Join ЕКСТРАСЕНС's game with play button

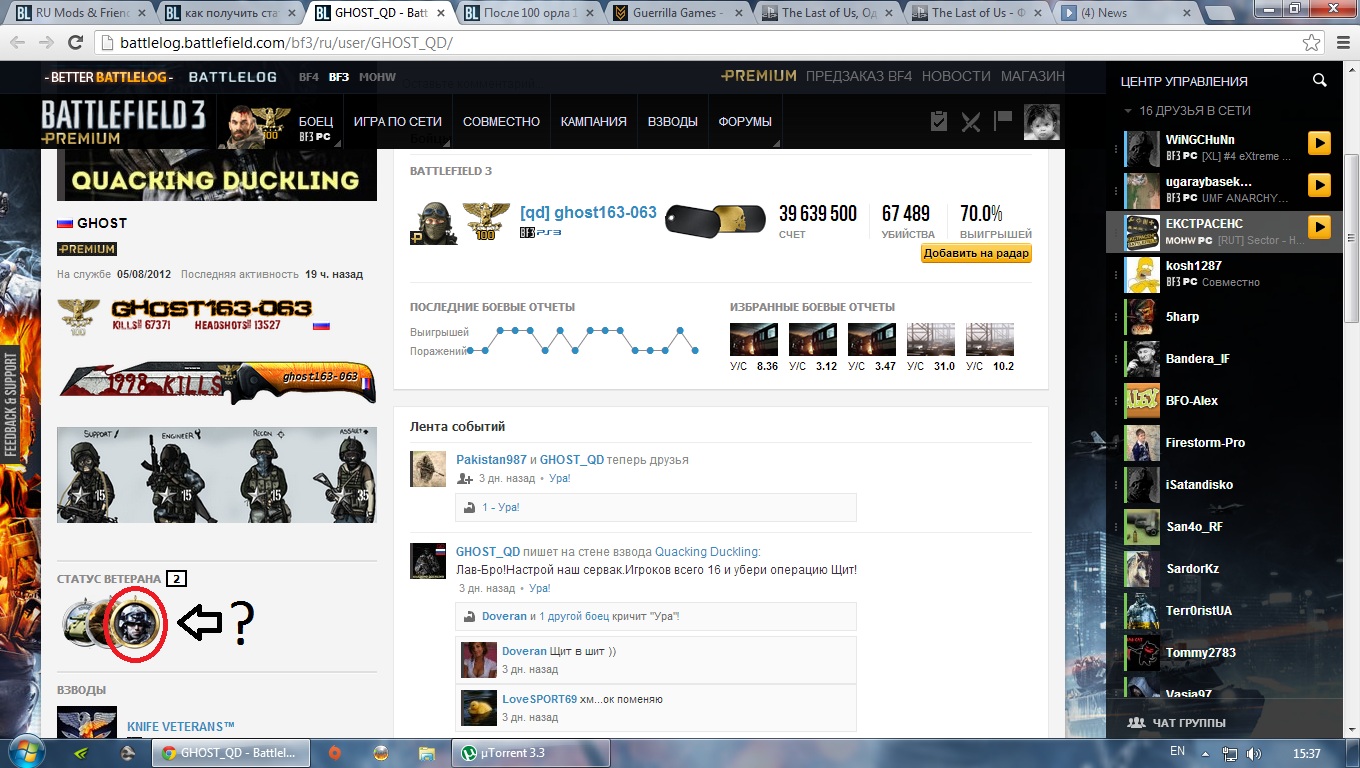[1319, 227]
